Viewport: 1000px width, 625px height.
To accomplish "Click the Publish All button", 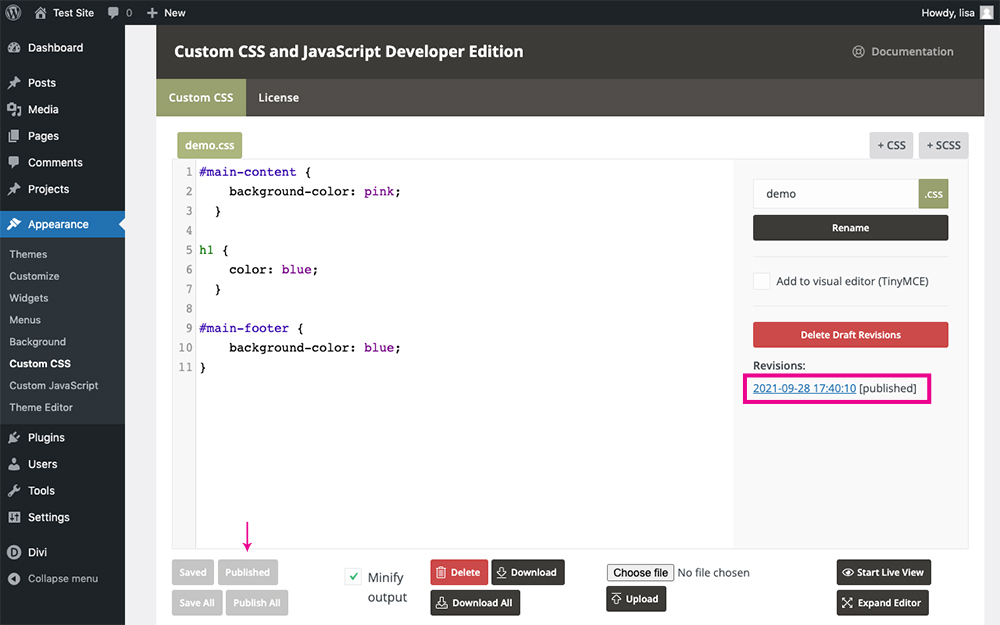I will [x=257, y=603].
